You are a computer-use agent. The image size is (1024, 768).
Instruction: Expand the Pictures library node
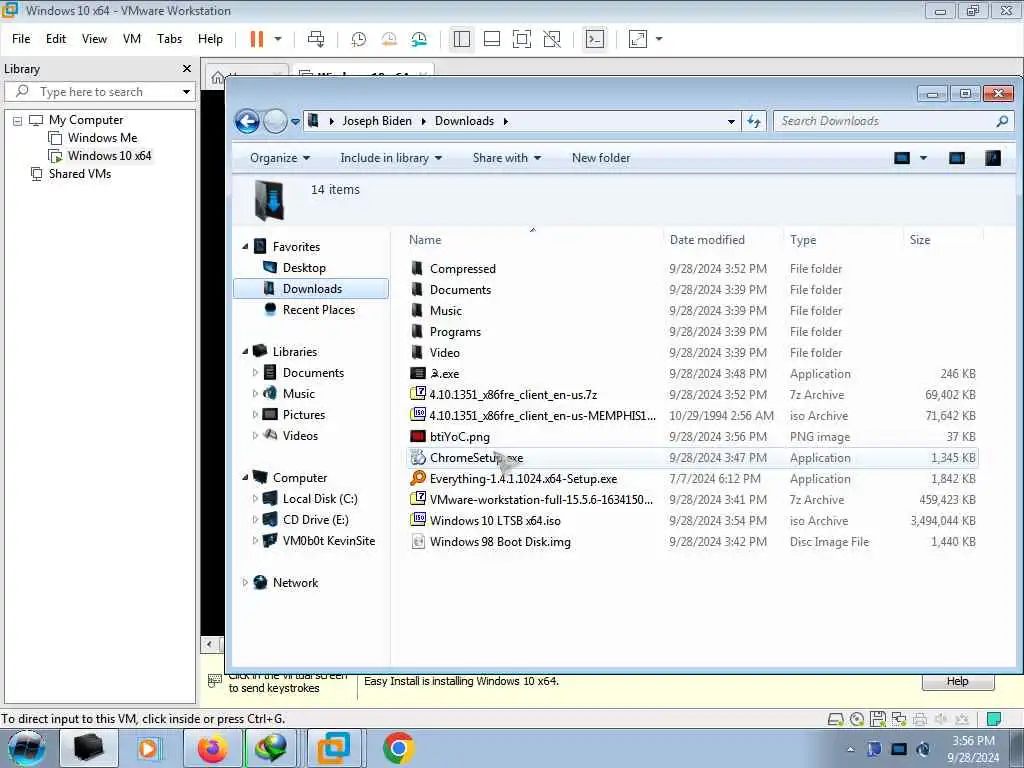[255, 415]
